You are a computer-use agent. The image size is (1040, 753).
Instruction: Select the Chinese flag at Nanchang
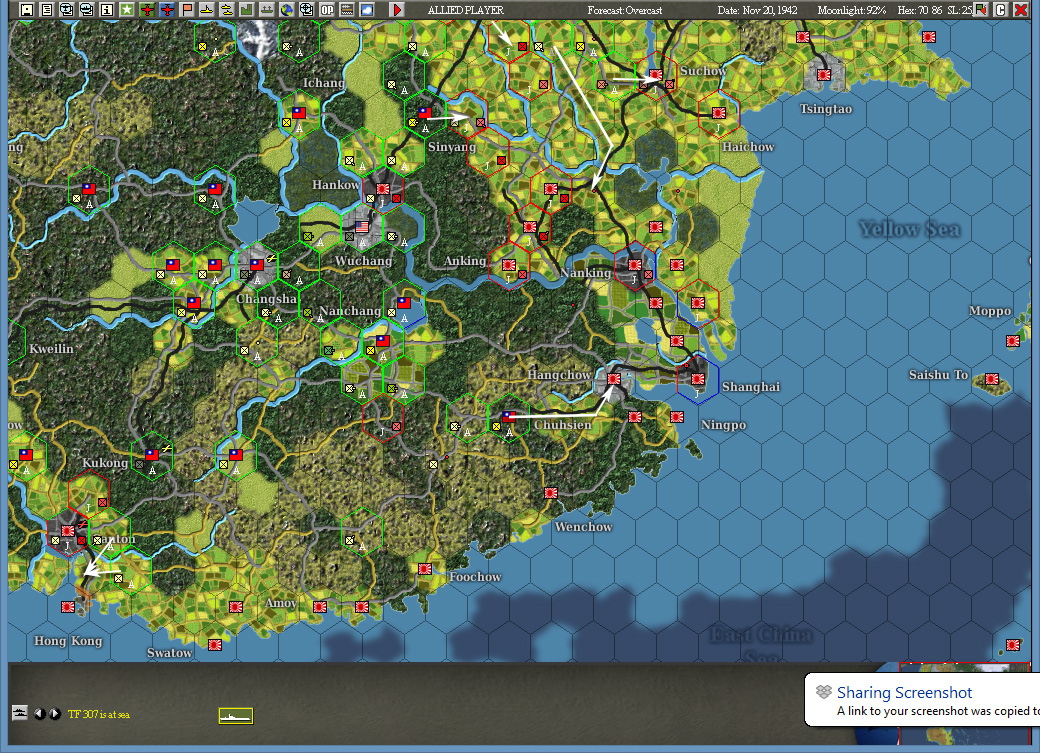383,340
